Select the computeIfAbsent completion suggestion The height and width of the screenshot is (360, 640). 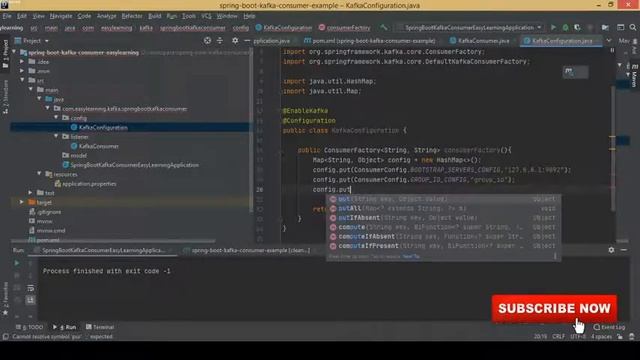click(443, 237)
